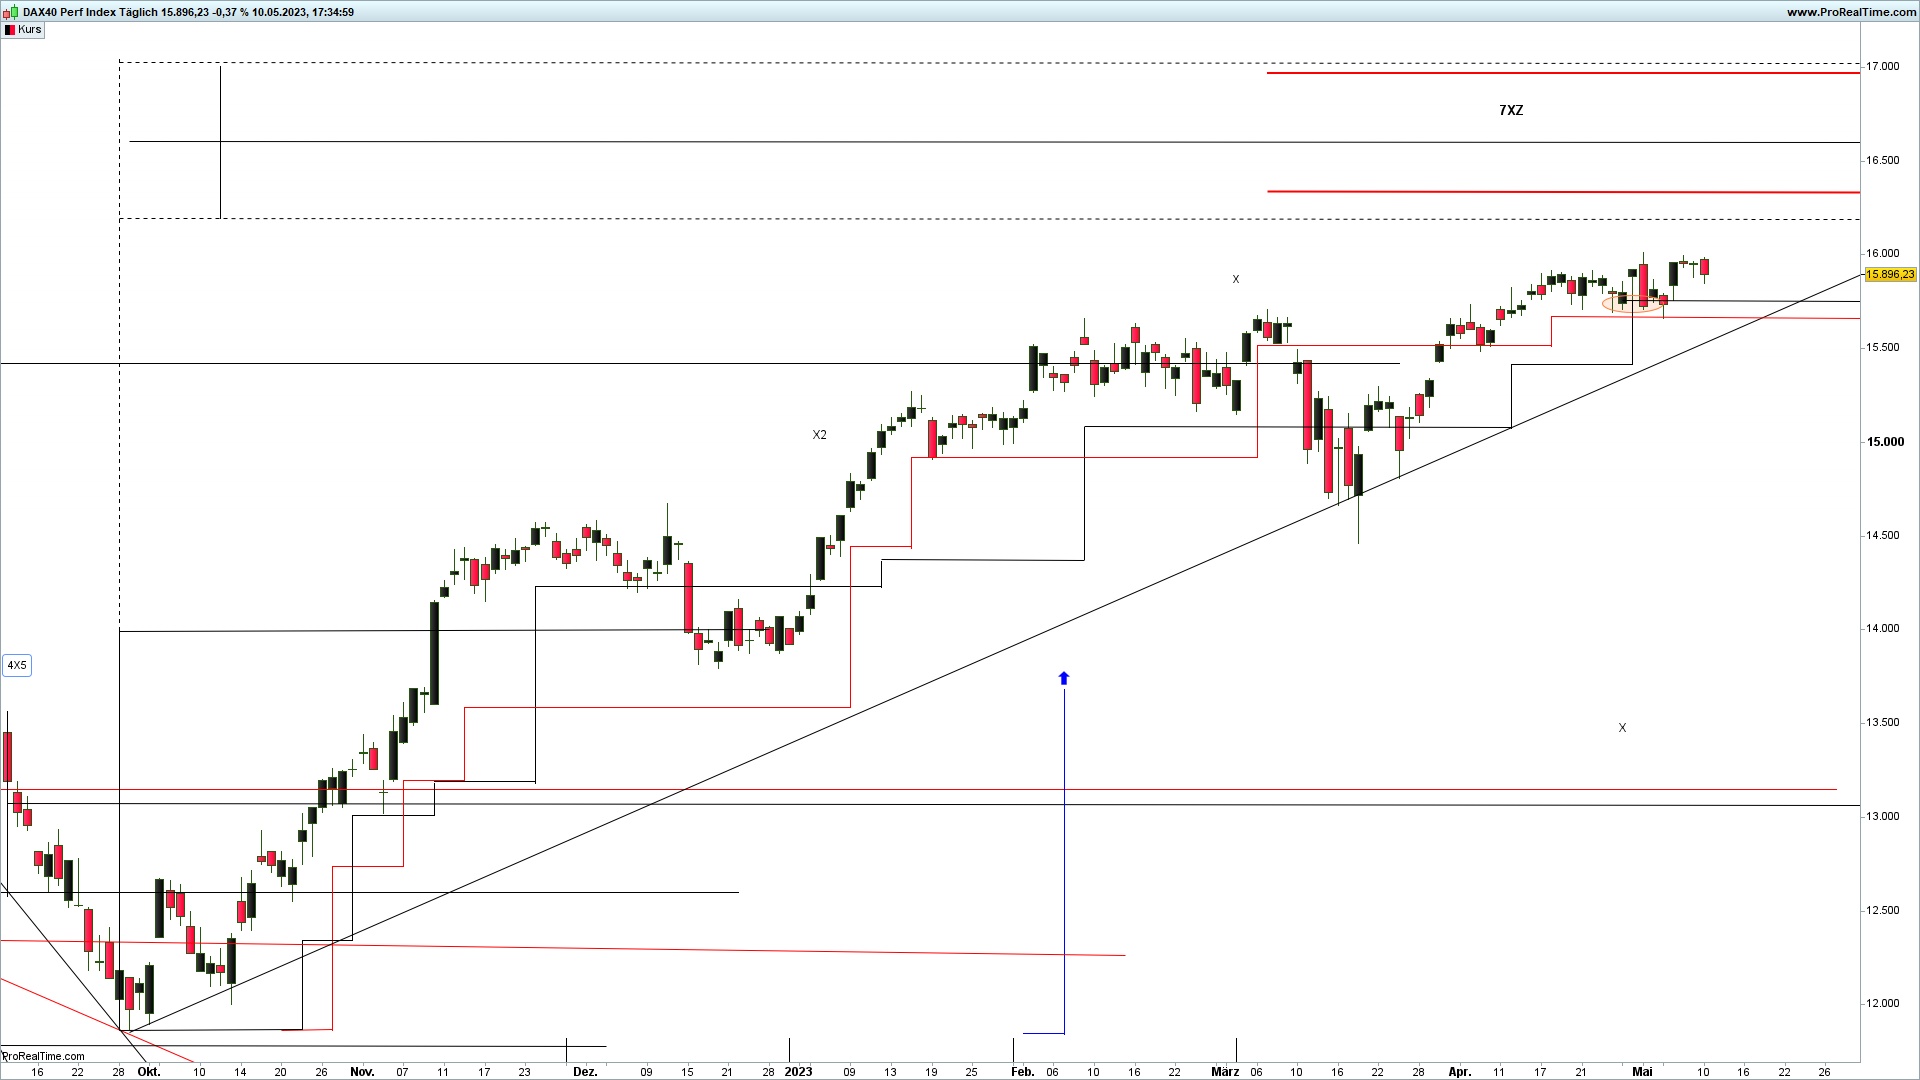Click the März month label on time axis
Screen dimensions: 1920x1080
(x=1225, y=1072)
